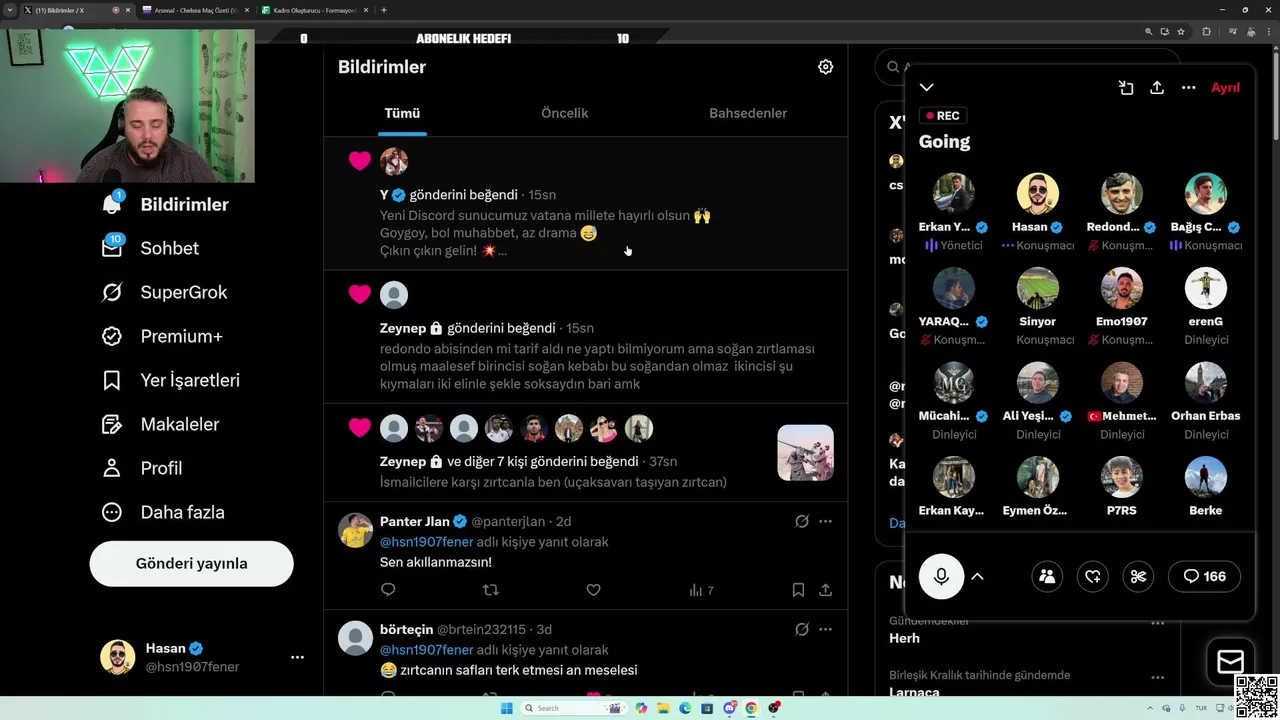Open File Explorer from taskbar

pyautogui.click(x=663, y=708)
